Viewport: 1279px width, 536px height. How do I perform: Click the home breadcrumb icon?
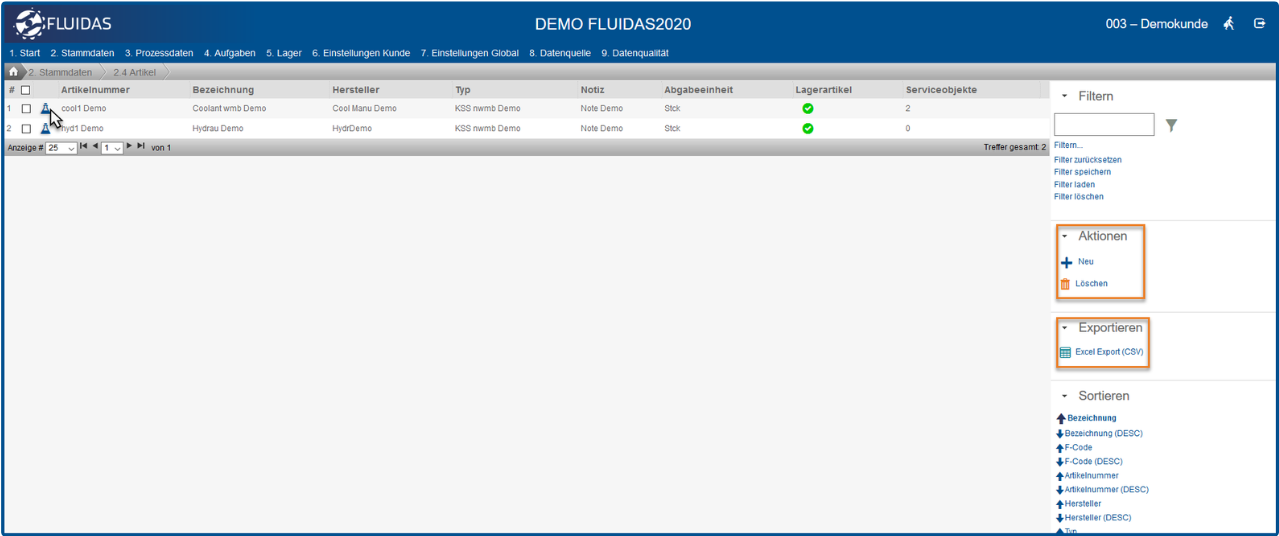tap(13, 72)
